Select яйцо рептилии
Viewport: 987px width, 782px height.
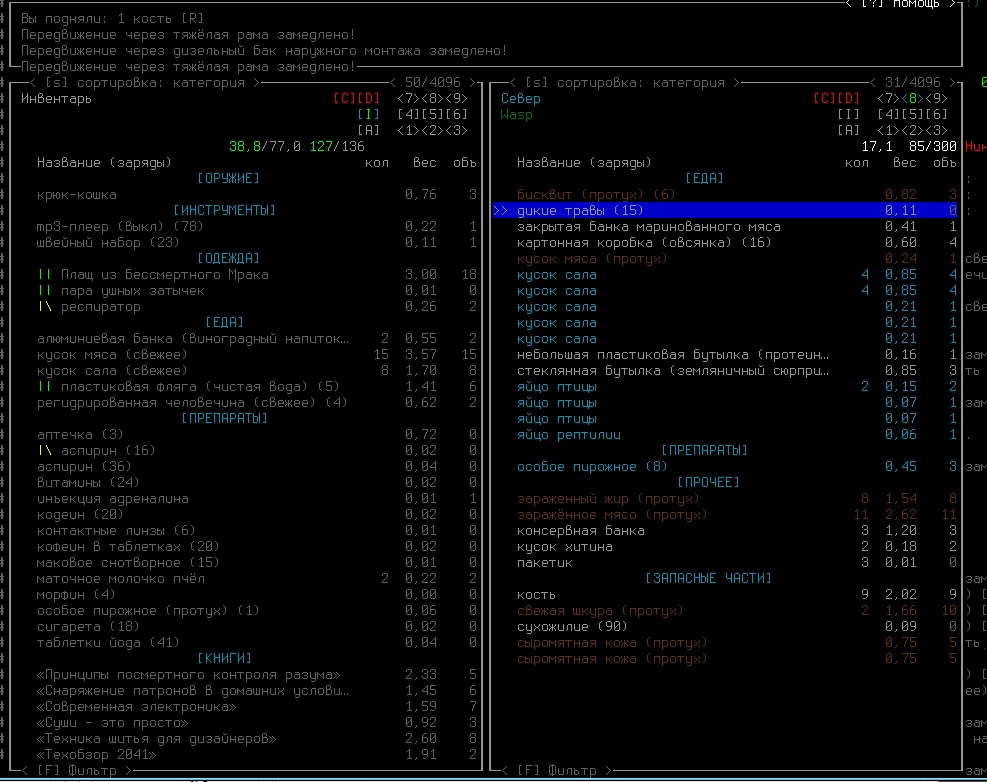736,434
